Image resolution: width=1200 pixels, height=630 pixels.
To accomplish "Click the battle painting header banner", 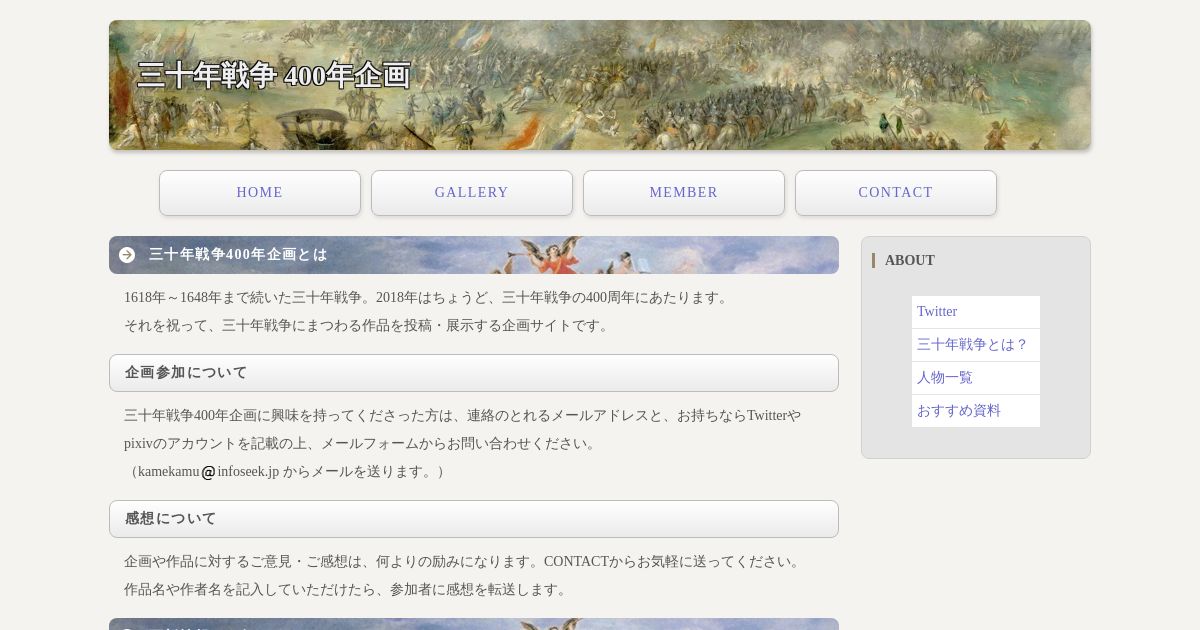I will pyautogui.click(x=600, y=85).
